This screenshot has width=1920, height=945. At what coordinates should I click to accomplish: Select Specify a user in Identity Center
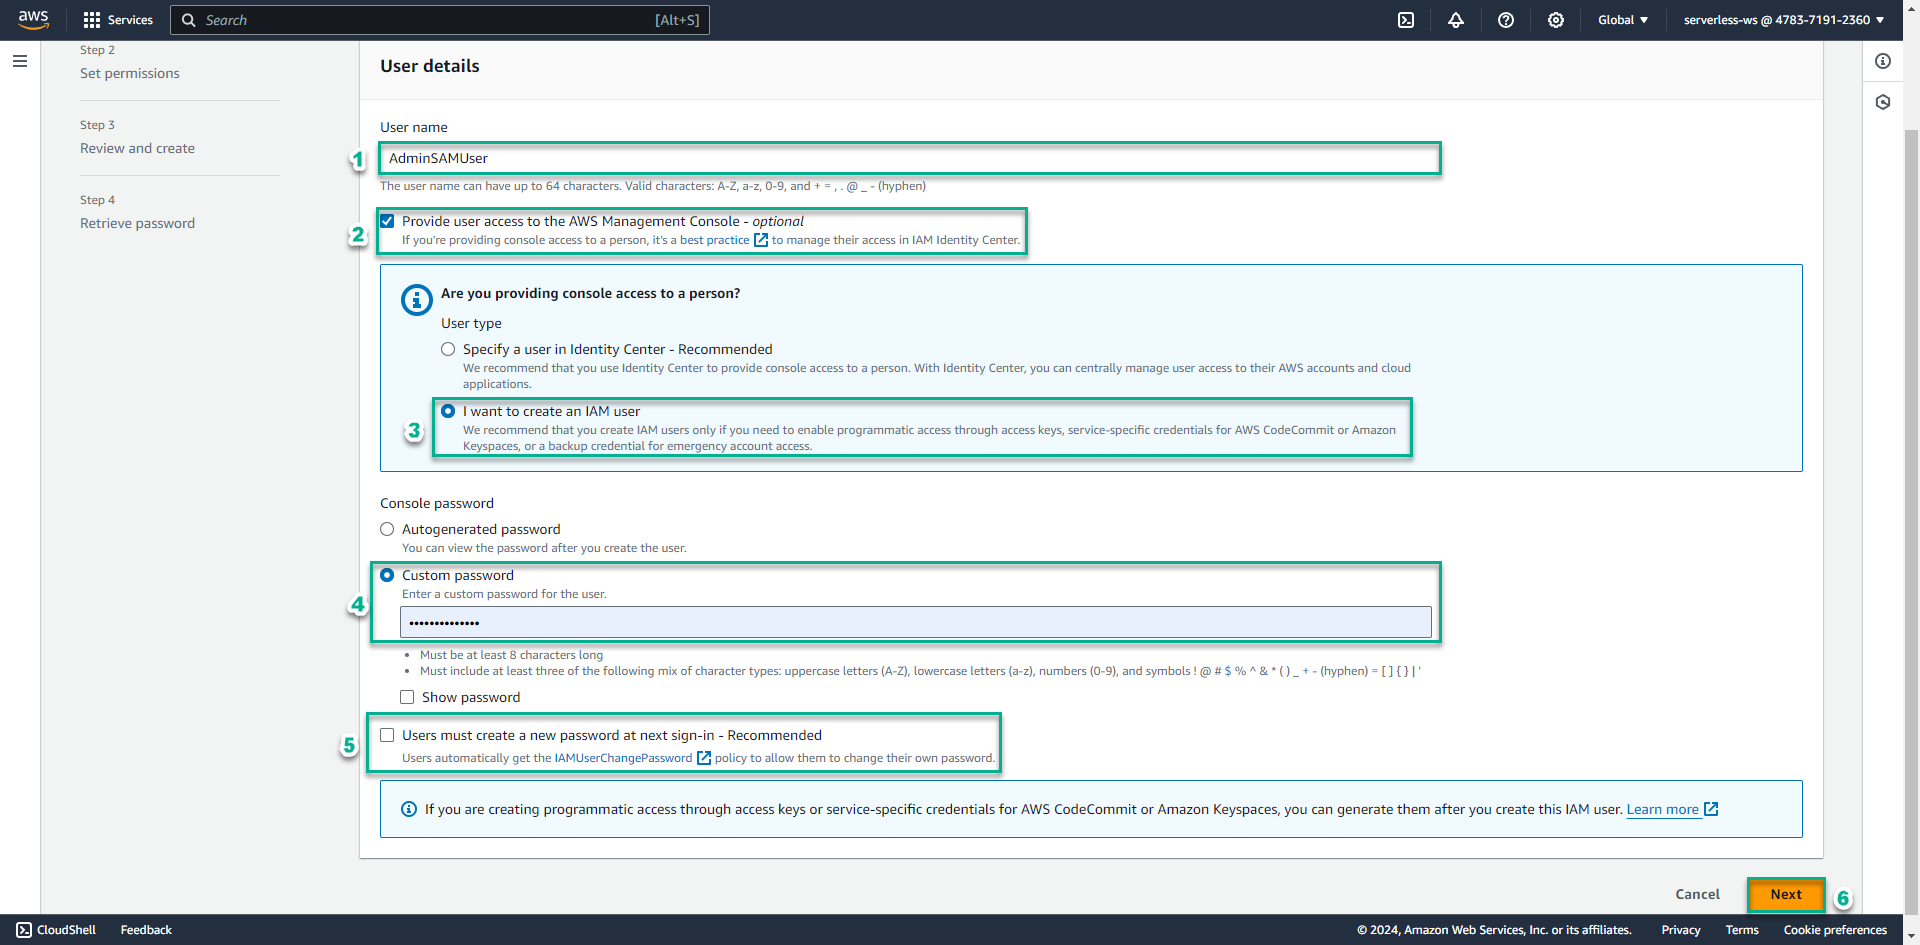[448, 349]
